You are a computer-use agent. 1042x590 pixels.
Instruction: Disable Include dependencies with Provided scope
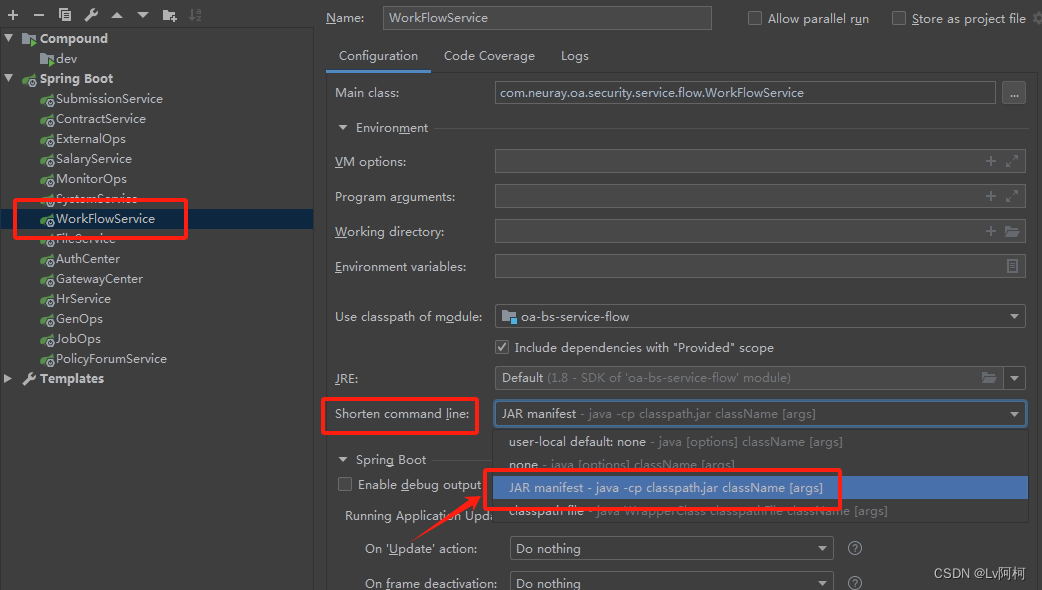(501, 348)
